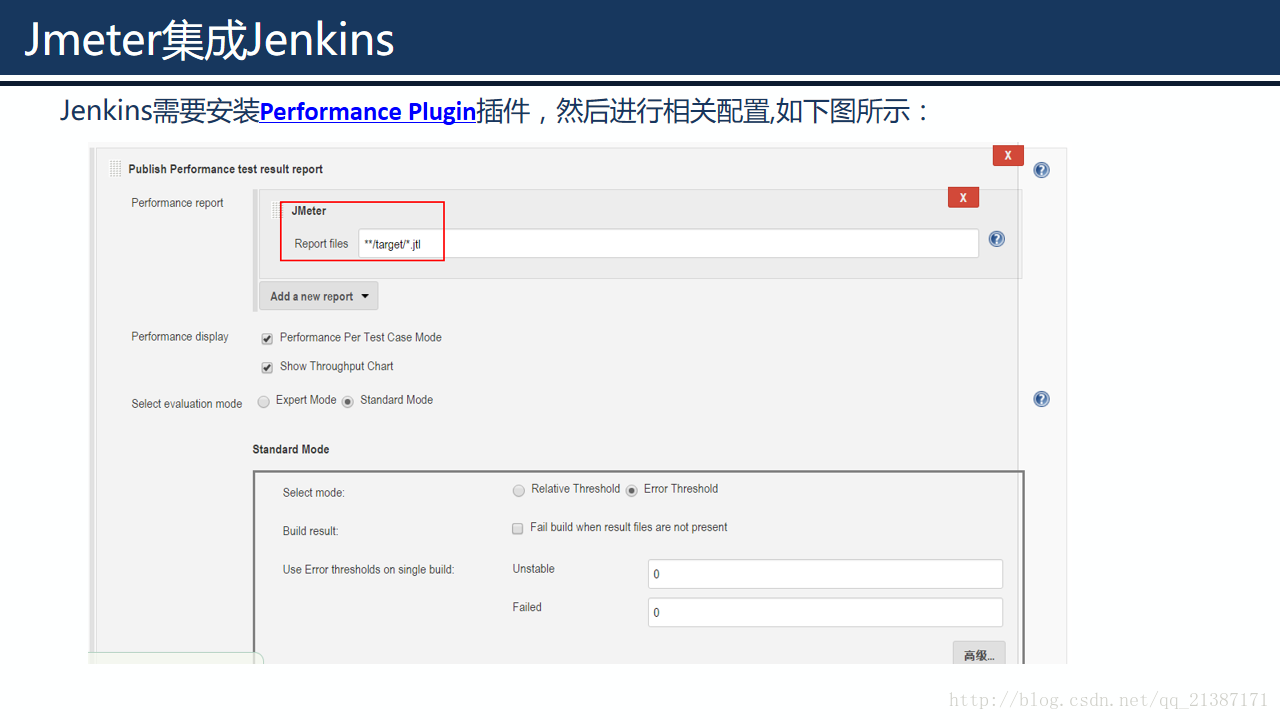The image size is (1280, 720).
Task: Toggle Show Throughput Chart checkbox
Action: coord(267,368)
